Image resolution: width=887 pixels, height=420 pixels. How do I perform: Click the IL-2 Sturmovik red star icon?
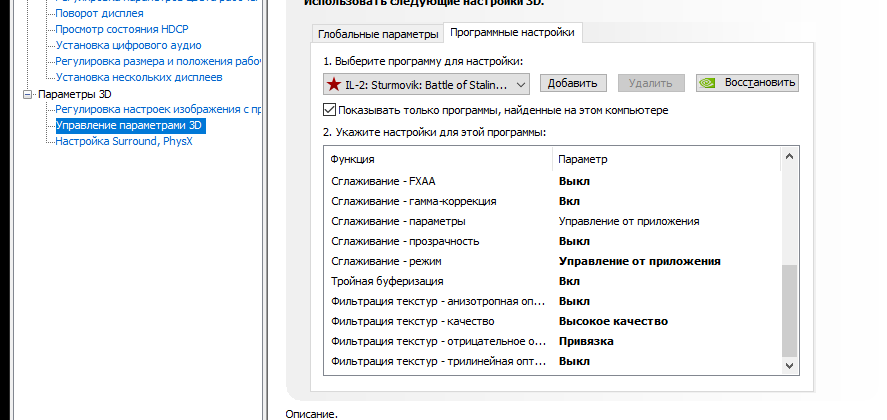(x=334, y=84)
